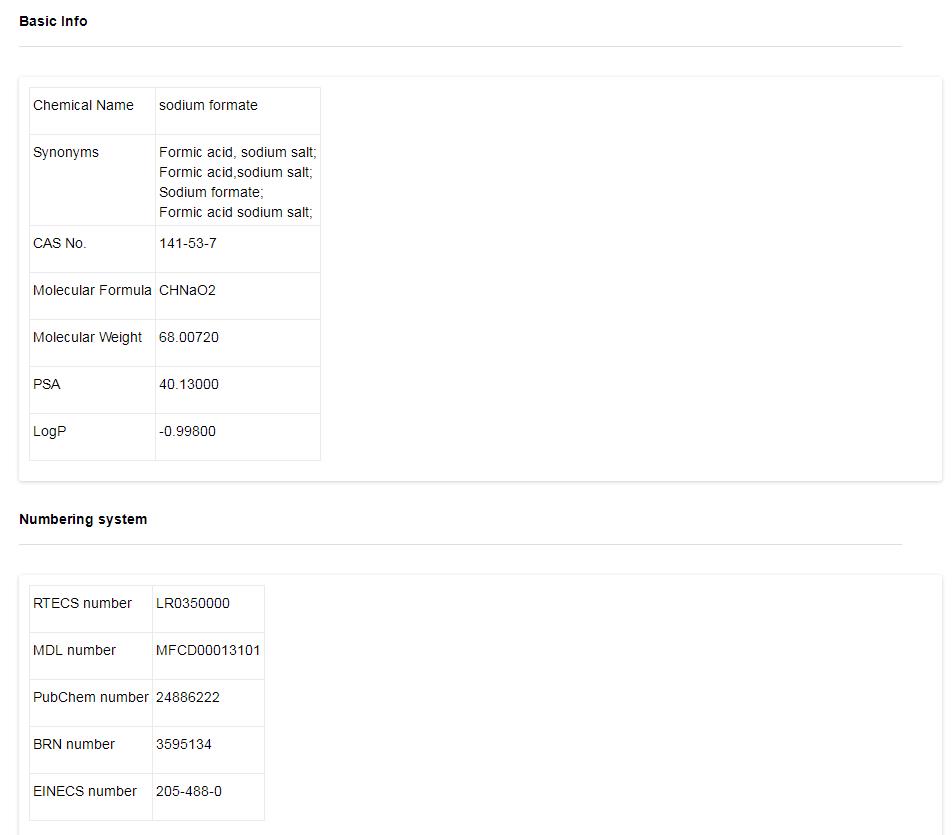Click the LogP value -0.99800
The width and height of the screenshot is (952, 835).
tap(187, 431)
